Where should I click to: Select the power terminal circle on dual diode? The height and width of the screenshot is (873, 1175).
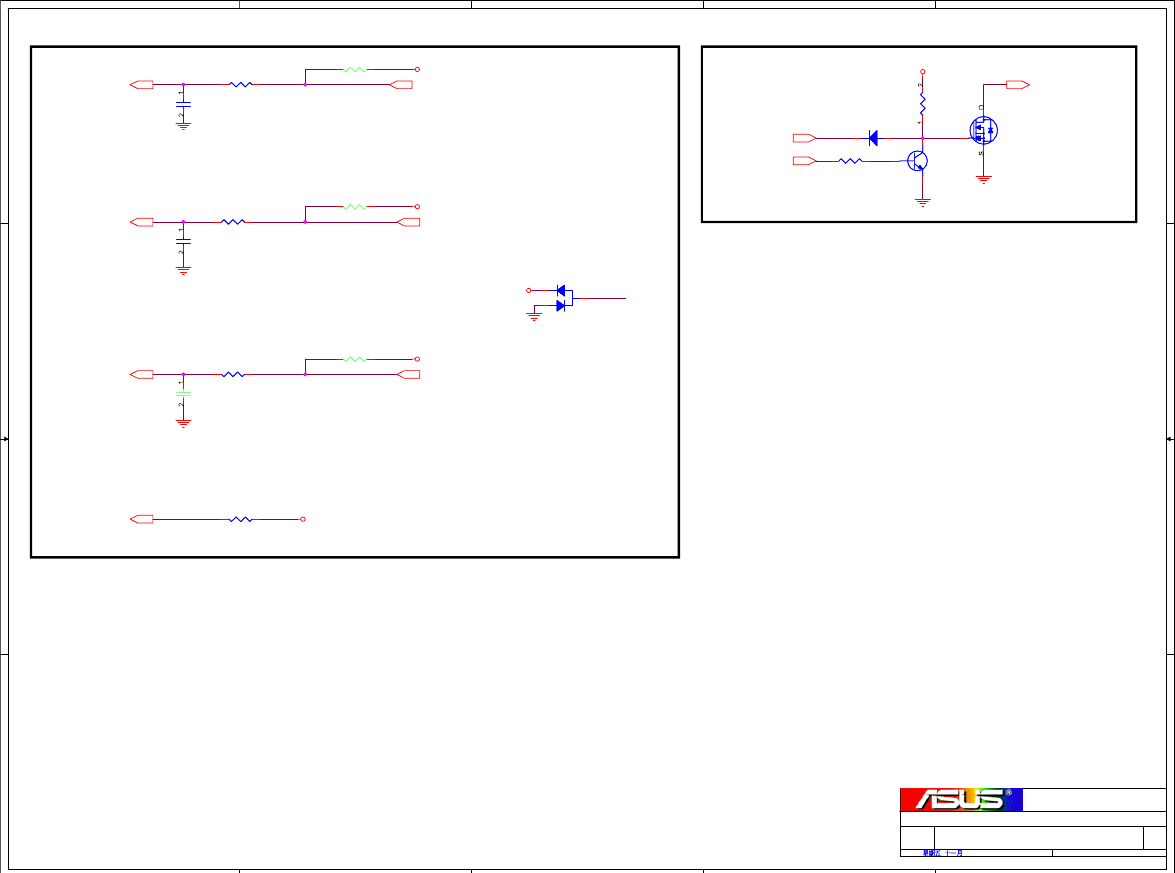point(528,290)
